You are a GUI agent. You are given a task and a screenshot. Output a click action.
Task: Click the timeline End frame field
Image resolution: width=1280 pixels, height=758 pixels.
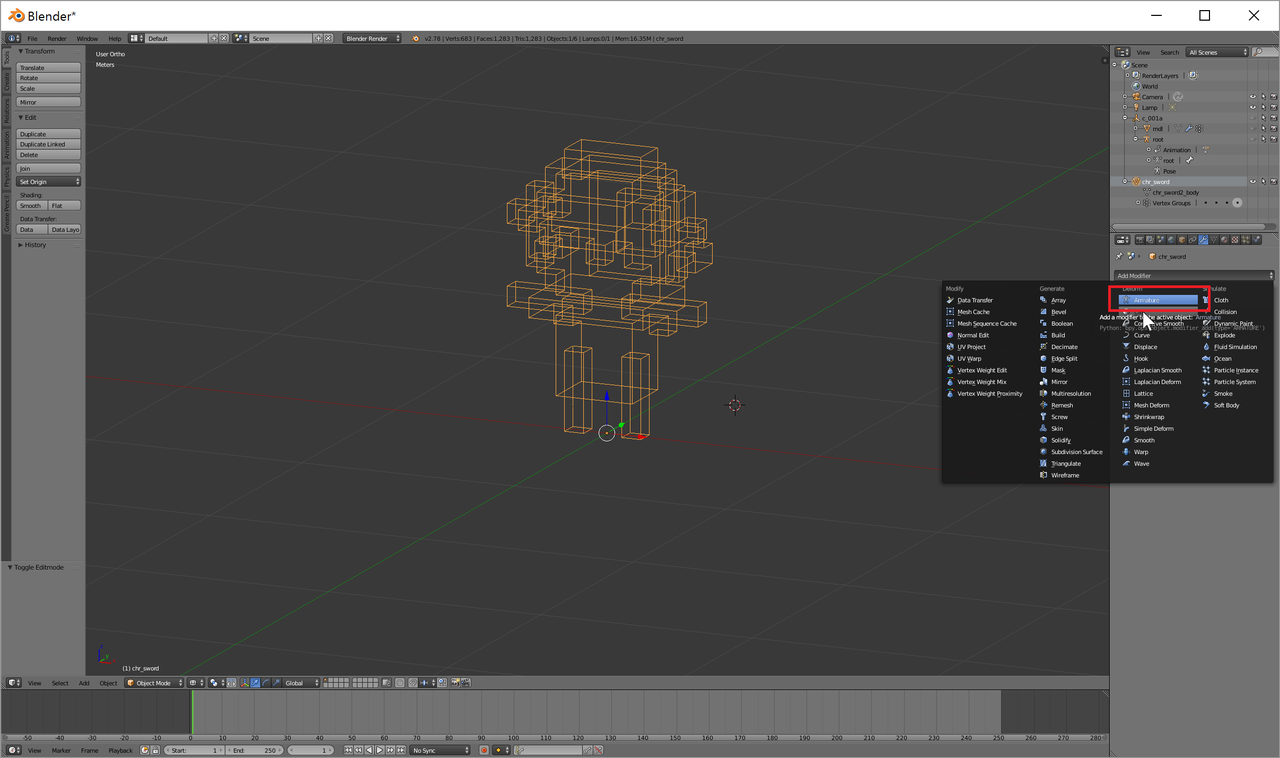tap(254, 750)
